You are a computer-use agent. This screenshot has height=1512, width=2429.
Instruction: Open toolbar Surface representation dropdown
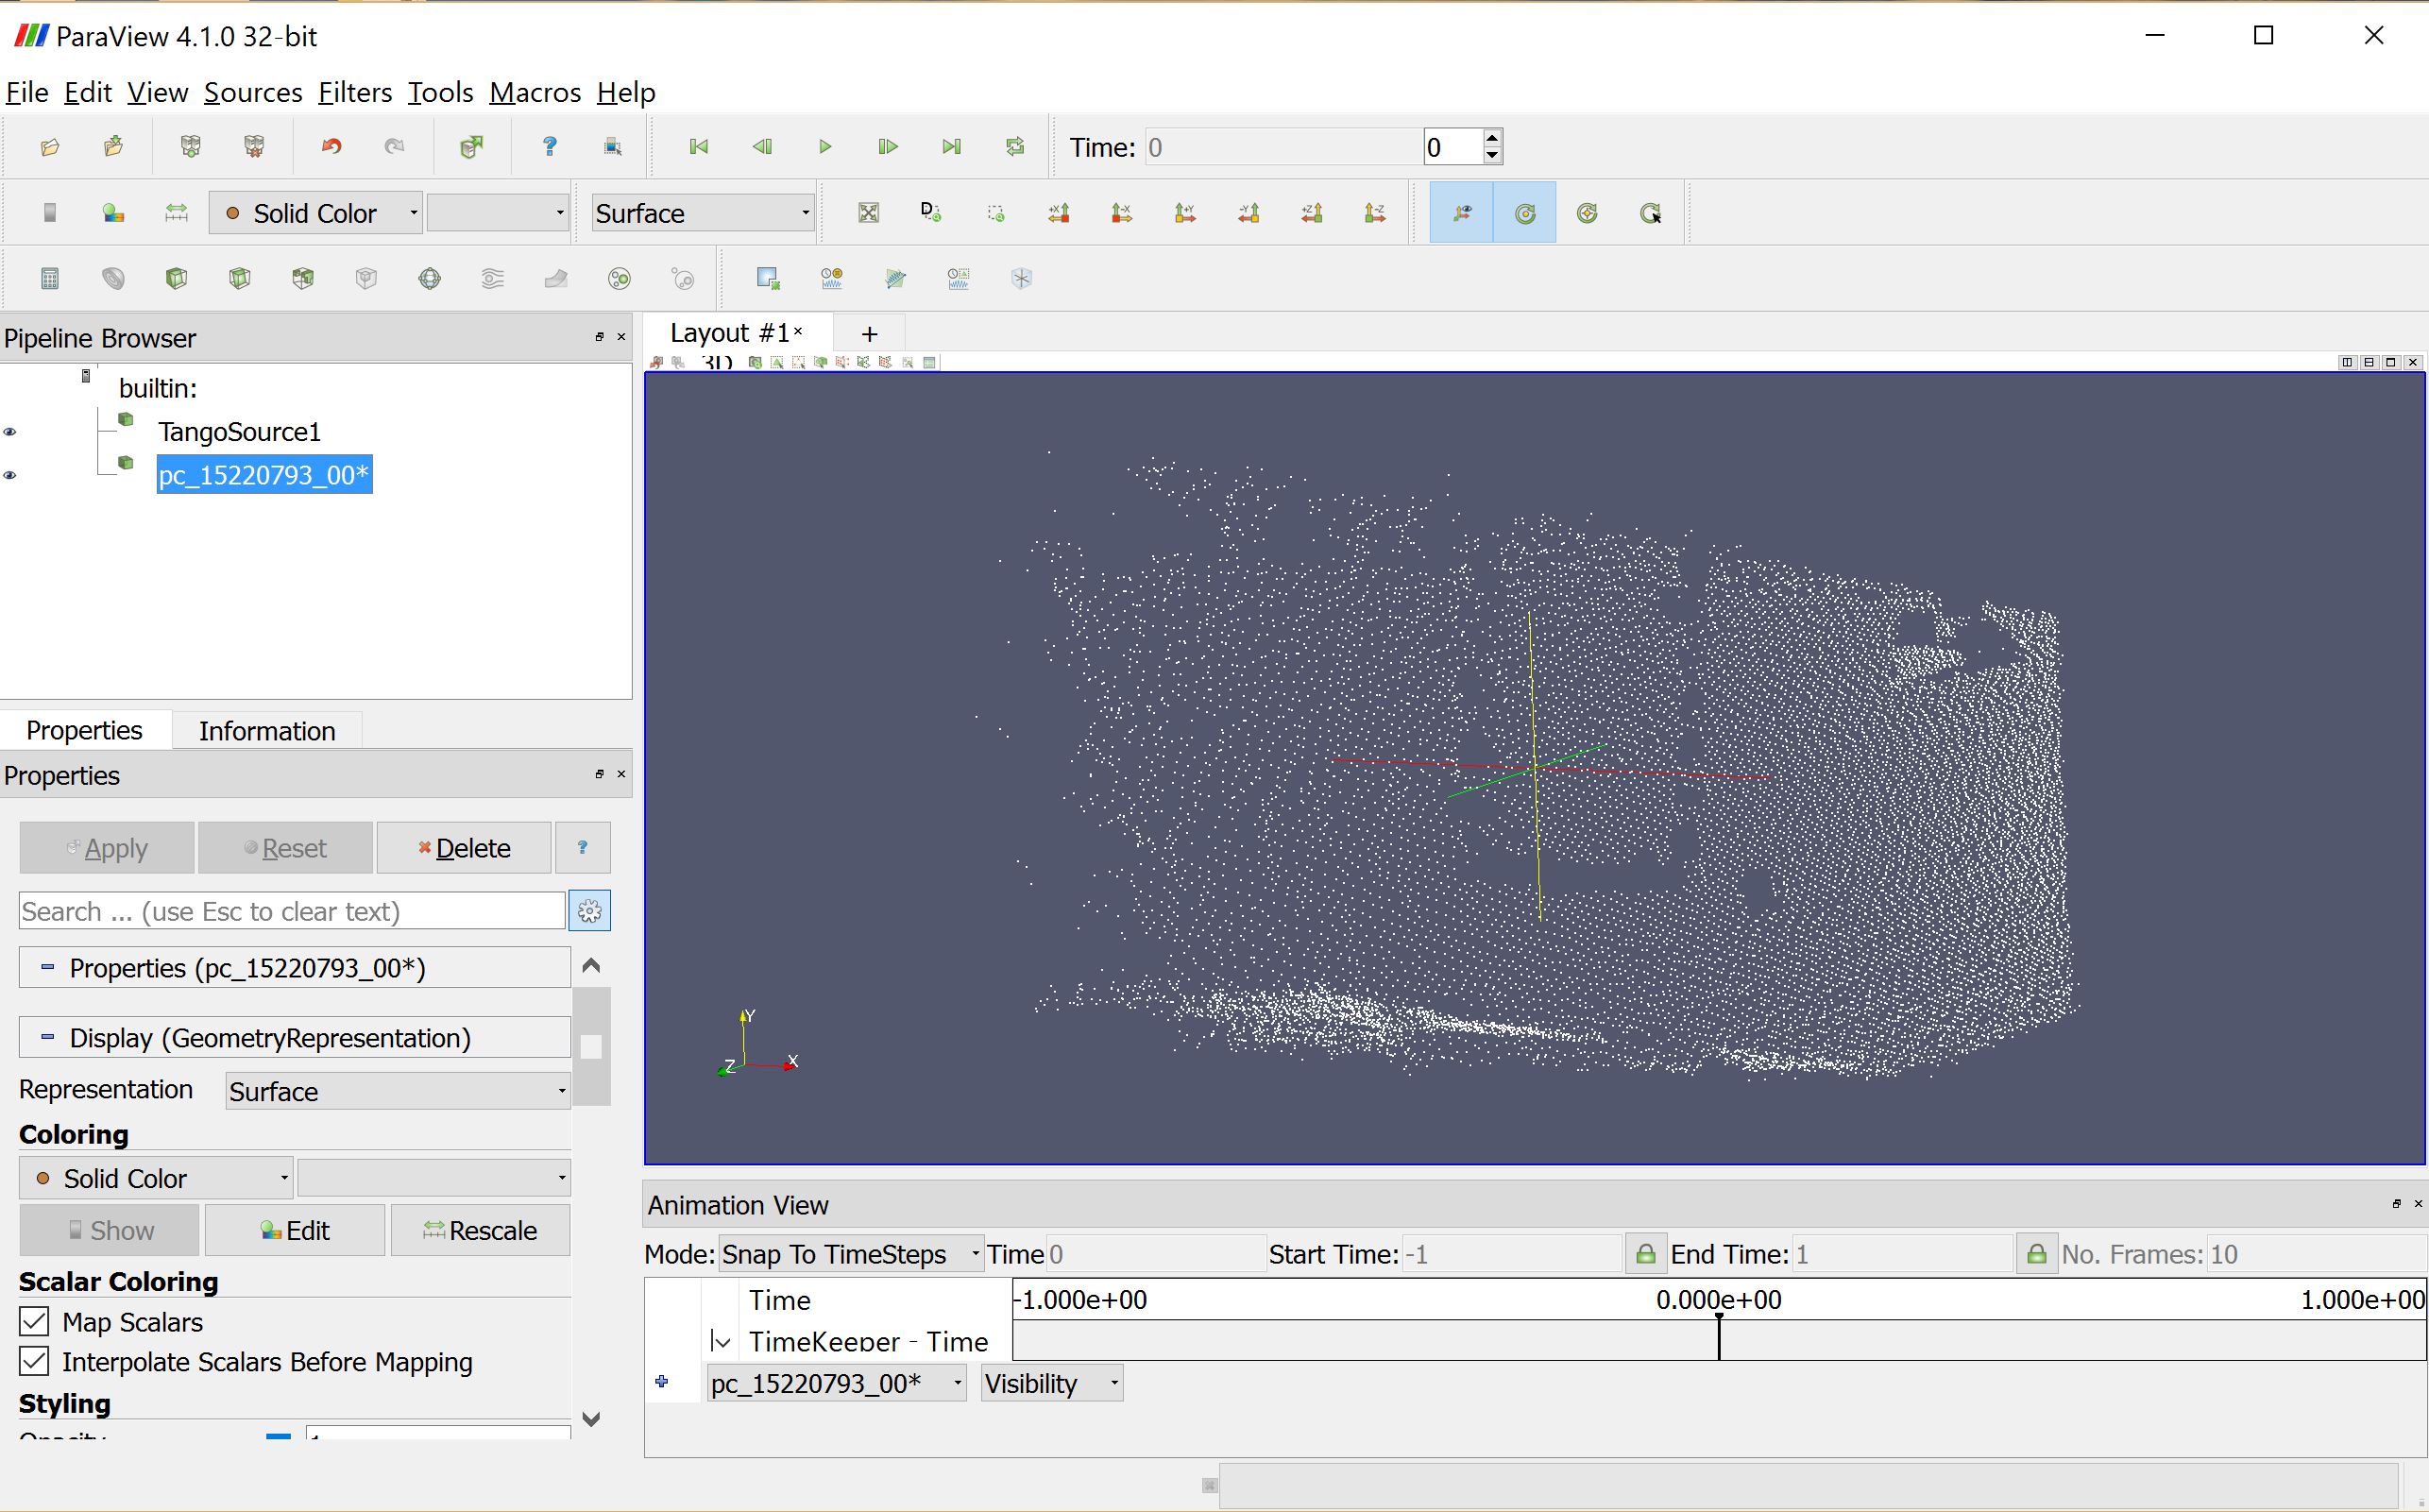(702, 213)
